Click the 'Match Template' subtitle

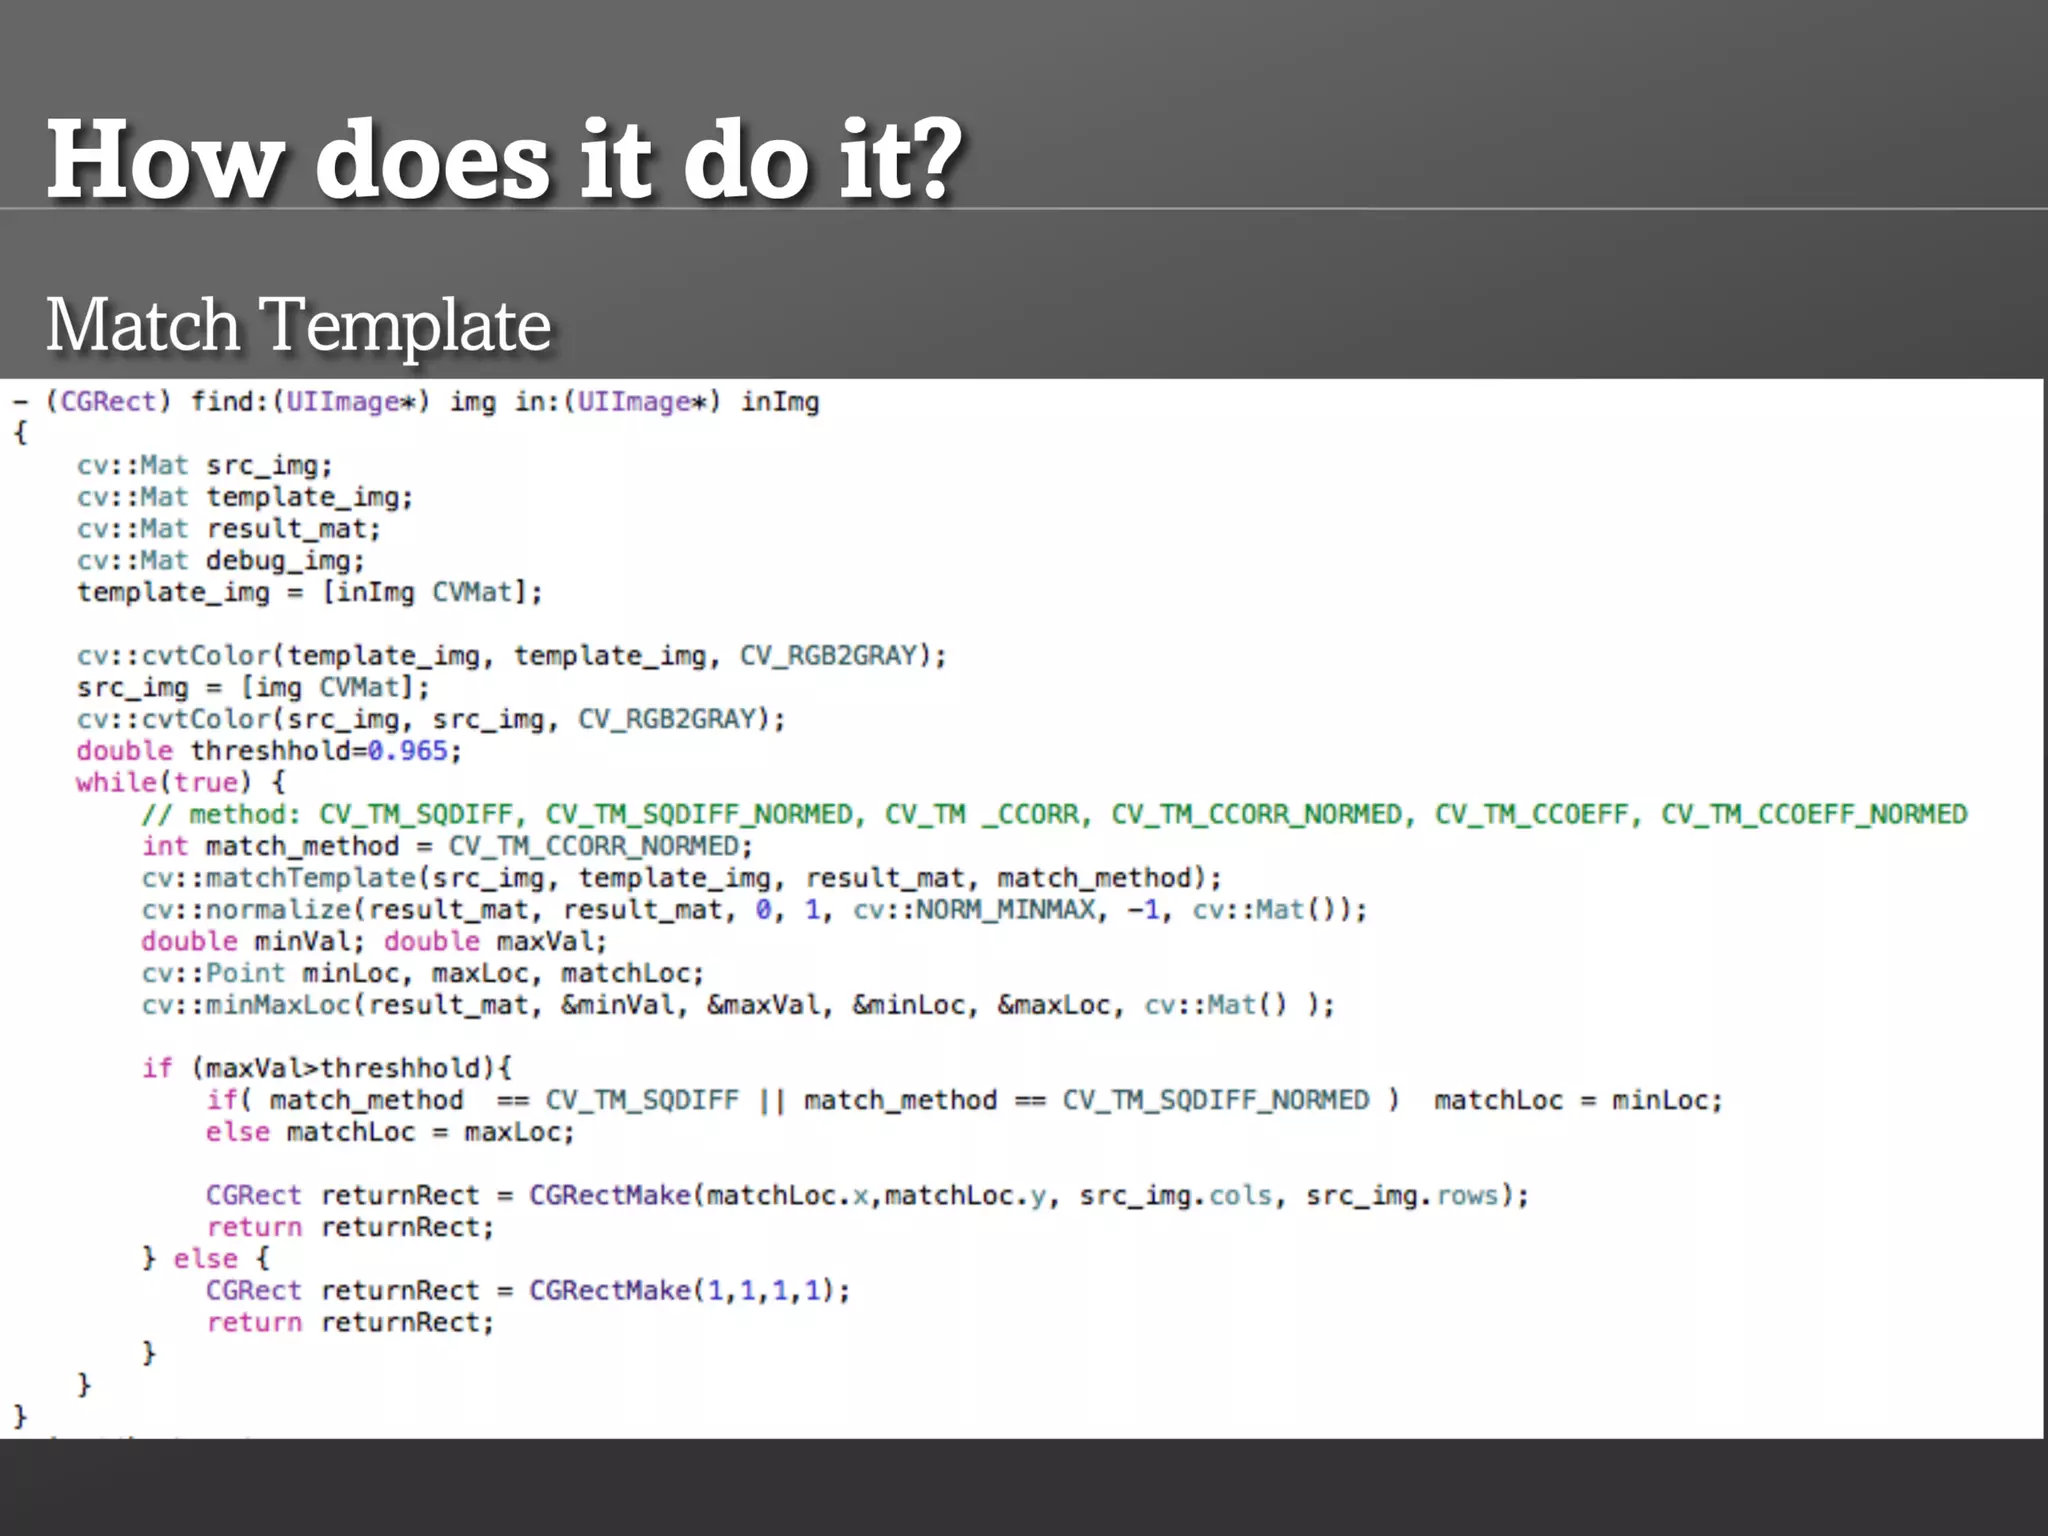[x=298, y=325]
